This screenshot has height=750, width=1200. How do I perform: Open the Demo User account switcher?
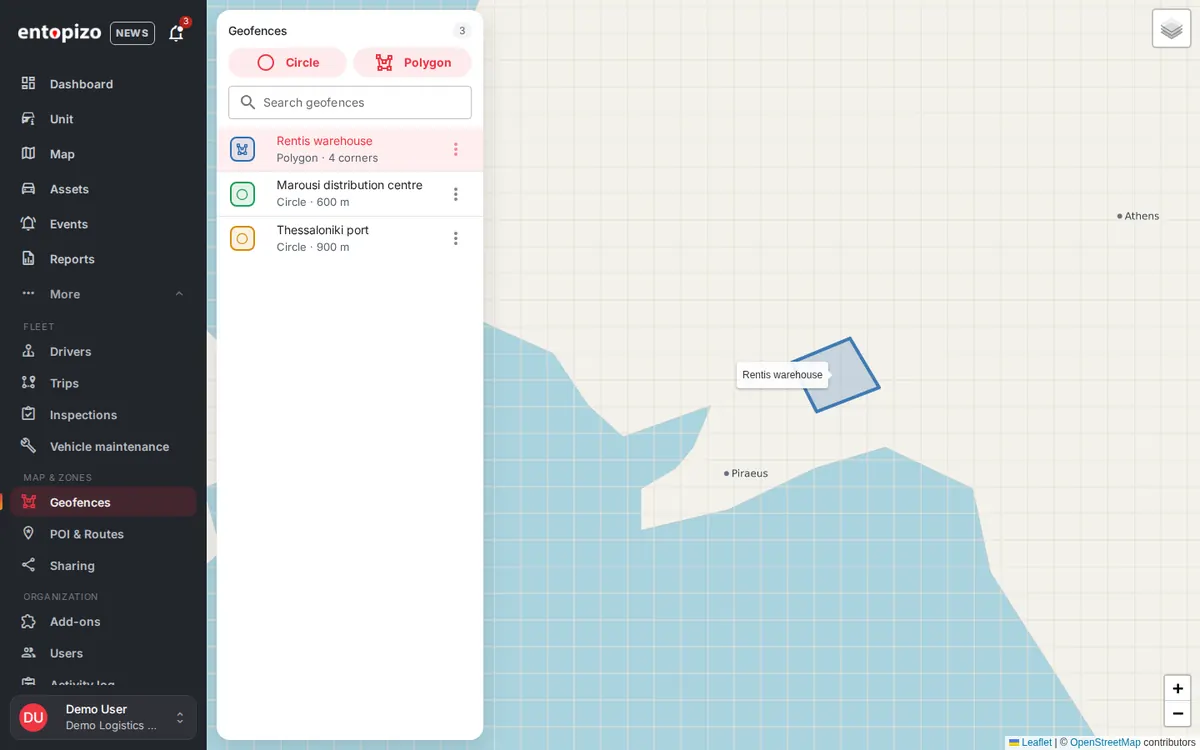pyautogui.click(x=103, y=717)
